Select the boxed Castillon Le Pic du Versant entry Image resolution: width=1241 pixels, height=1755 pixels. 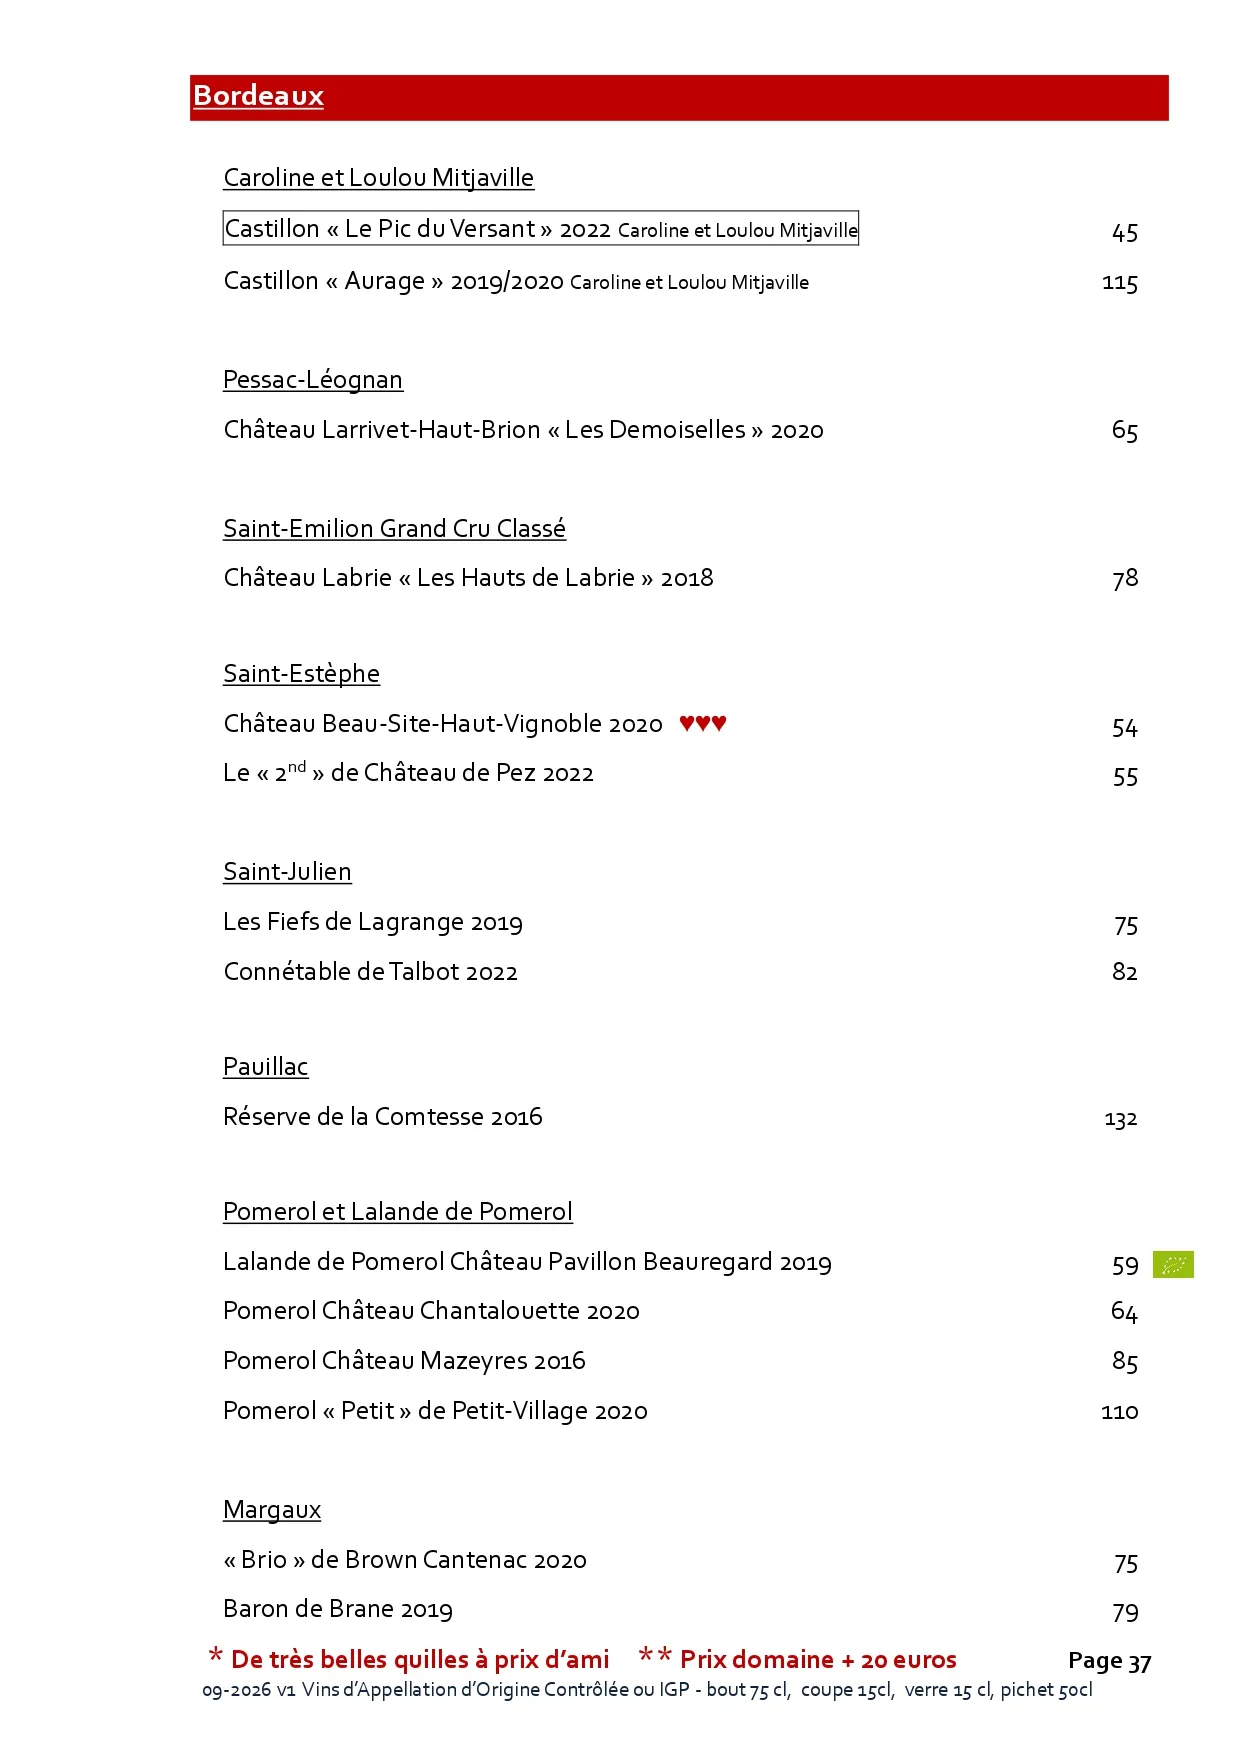[541, 229]
